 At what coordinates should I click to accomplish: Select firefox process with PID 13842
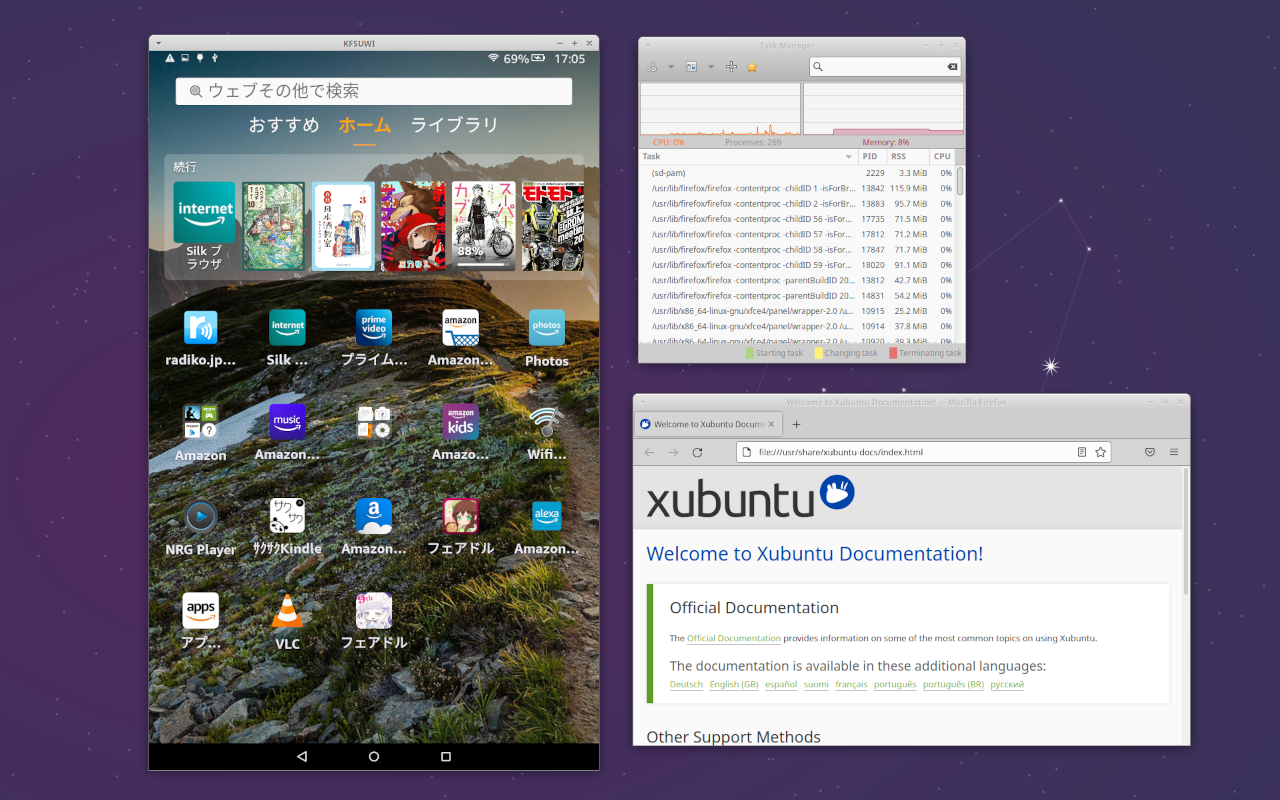(x=797, y=188)
